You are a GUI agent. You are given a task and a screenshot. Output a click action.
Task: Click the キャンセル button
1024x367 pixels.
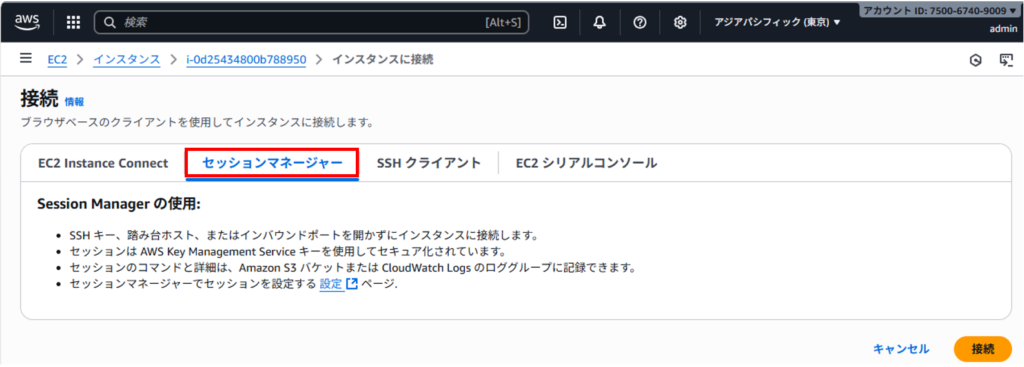[x=901, y=349]
